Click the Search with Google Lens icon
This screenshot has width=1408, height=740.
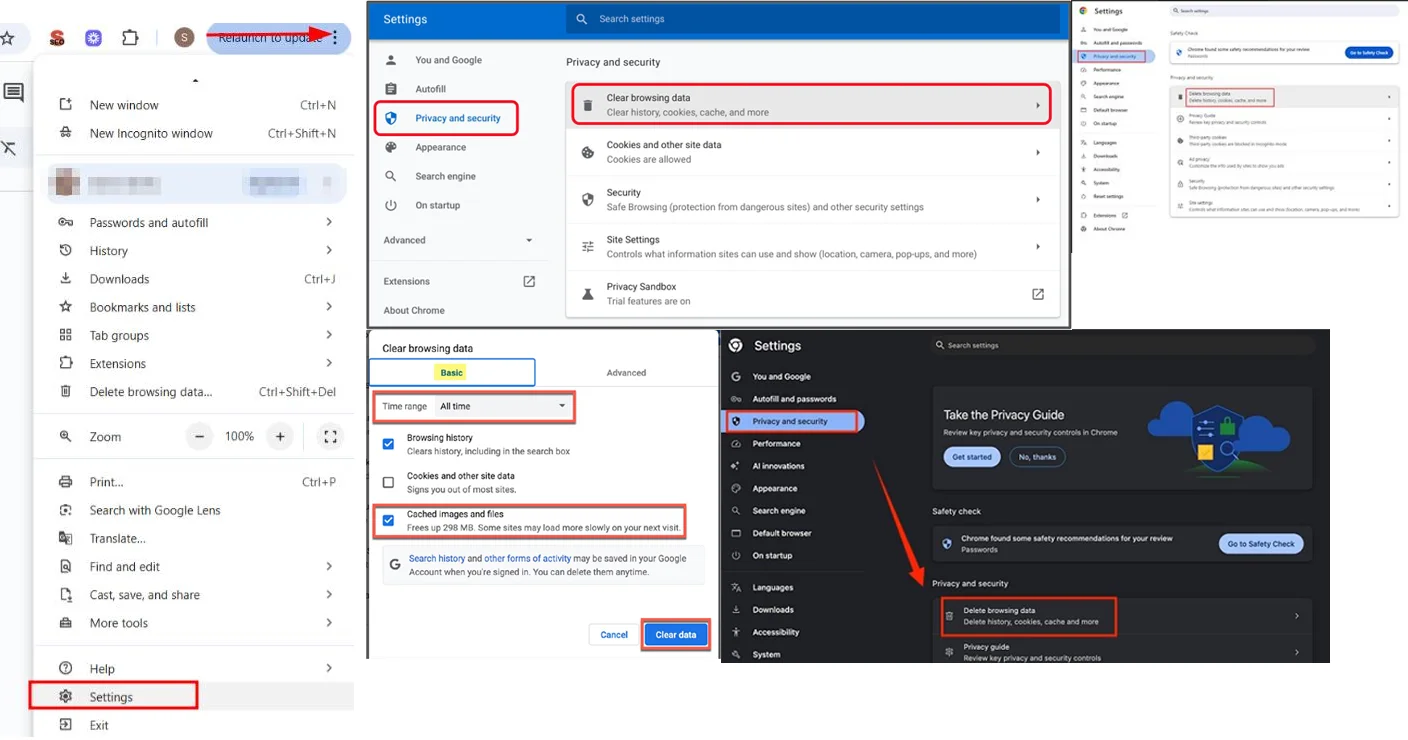pos(66,510)
